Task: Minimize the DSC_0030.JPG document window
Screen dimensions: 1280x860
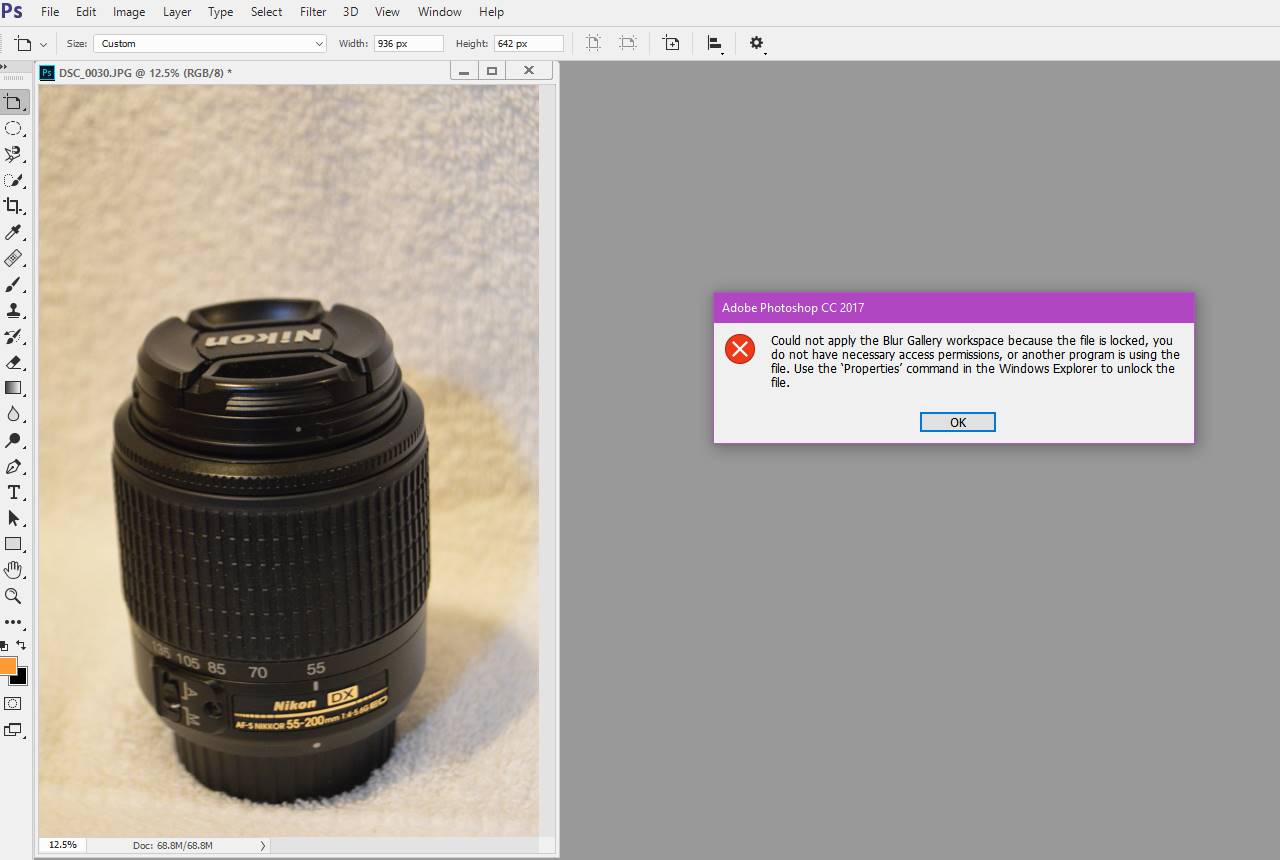Action: 463,70
